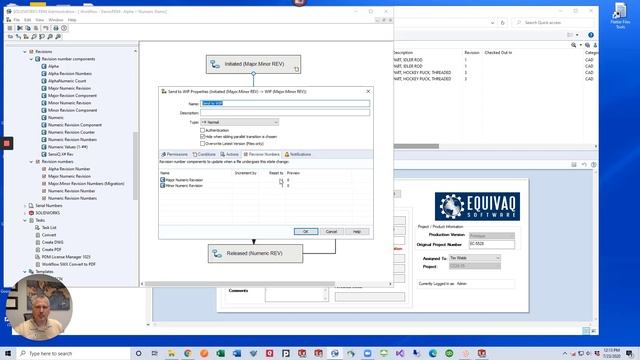The image size is (640, 360).
Task: Click the Description input field
Action: (x=285, y=113)
